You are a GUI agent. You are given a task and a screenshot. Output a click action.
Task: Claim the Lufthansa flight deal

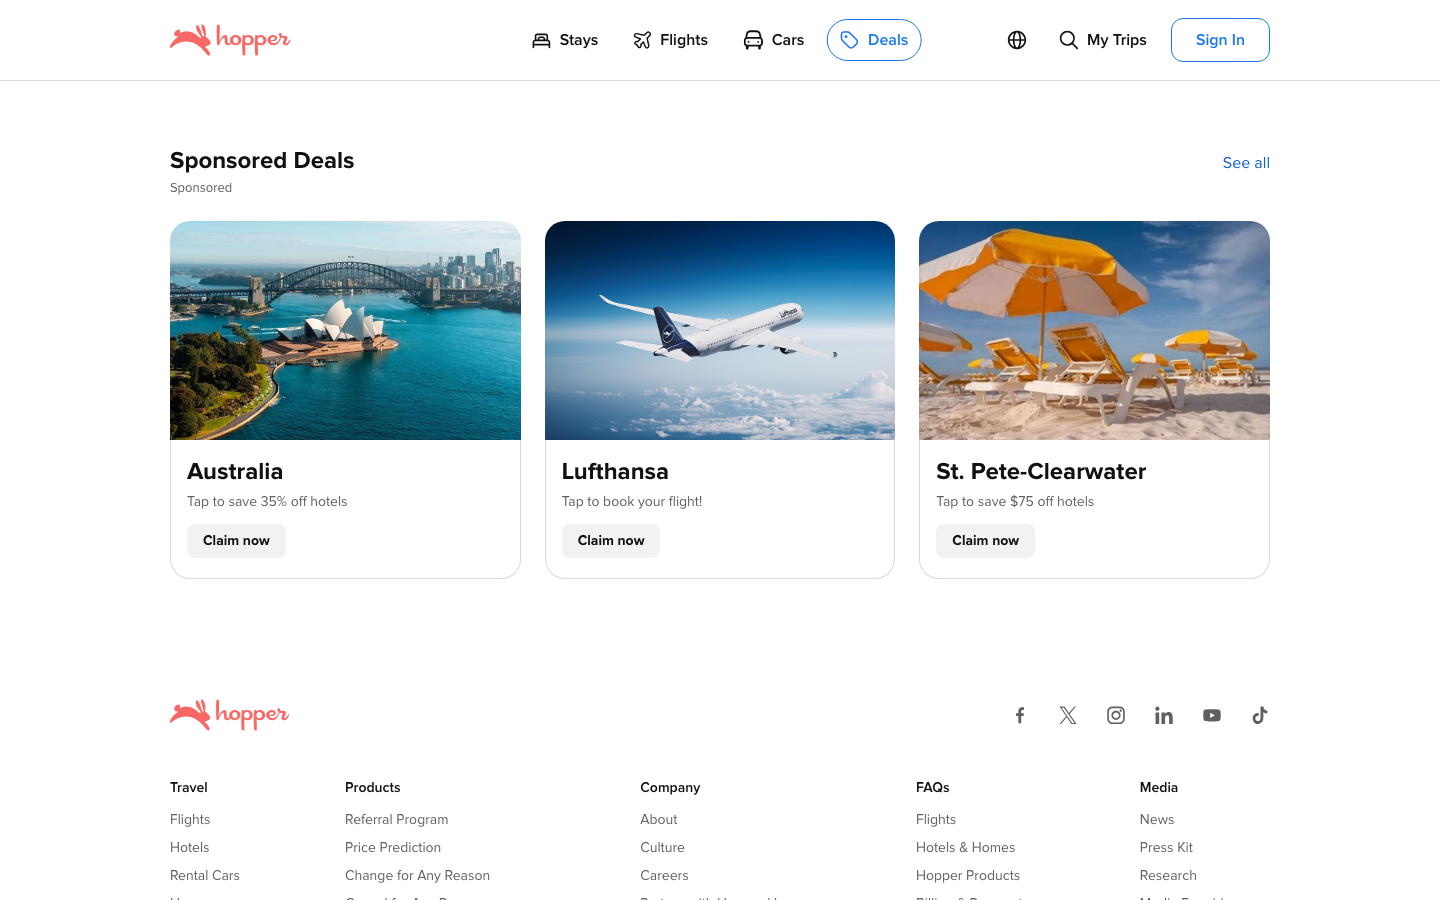611,541
